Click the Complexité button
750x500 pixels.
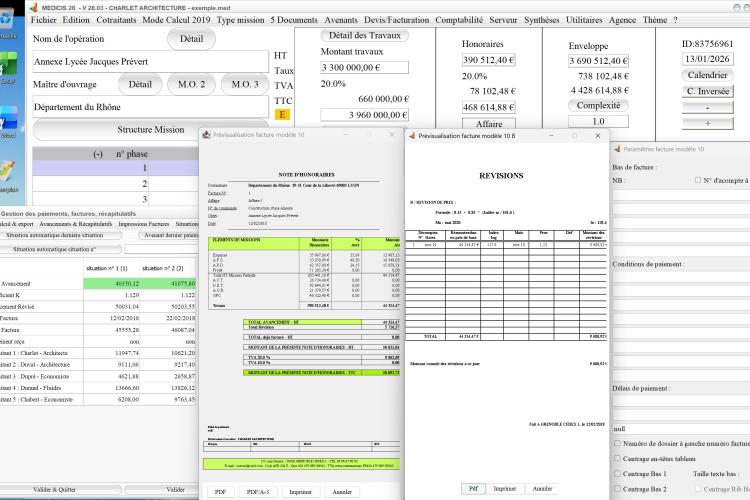(x=598, y=105)
